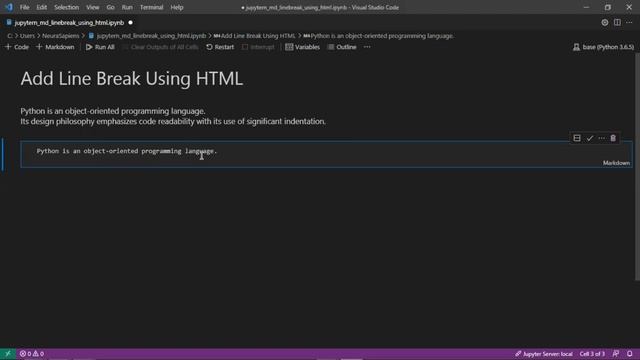Viewport: 640px width, 360px height.
Task: Click the rendered 'Python is an object-oriented' paragraph line
Action: click(113, 111)
